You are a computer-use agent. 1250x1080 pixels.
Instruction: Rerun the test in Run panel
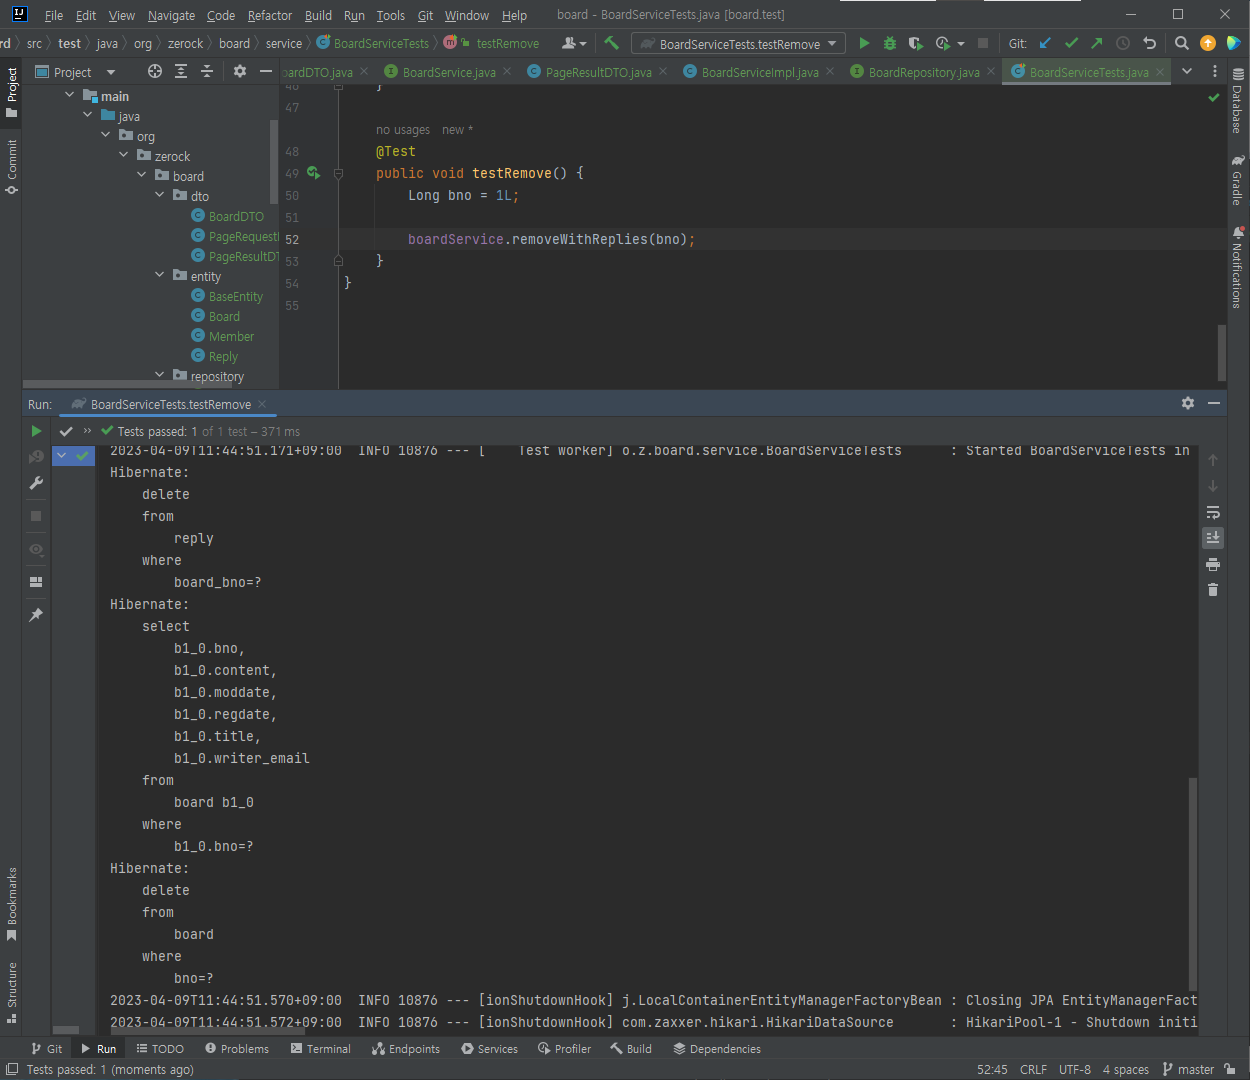(36, 431)
